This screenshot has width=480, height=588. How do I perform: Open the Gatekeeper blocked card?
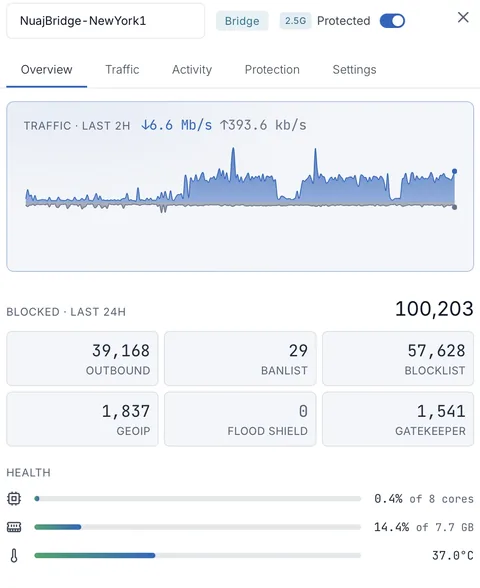pyautogui.click(x=398, y=419)
